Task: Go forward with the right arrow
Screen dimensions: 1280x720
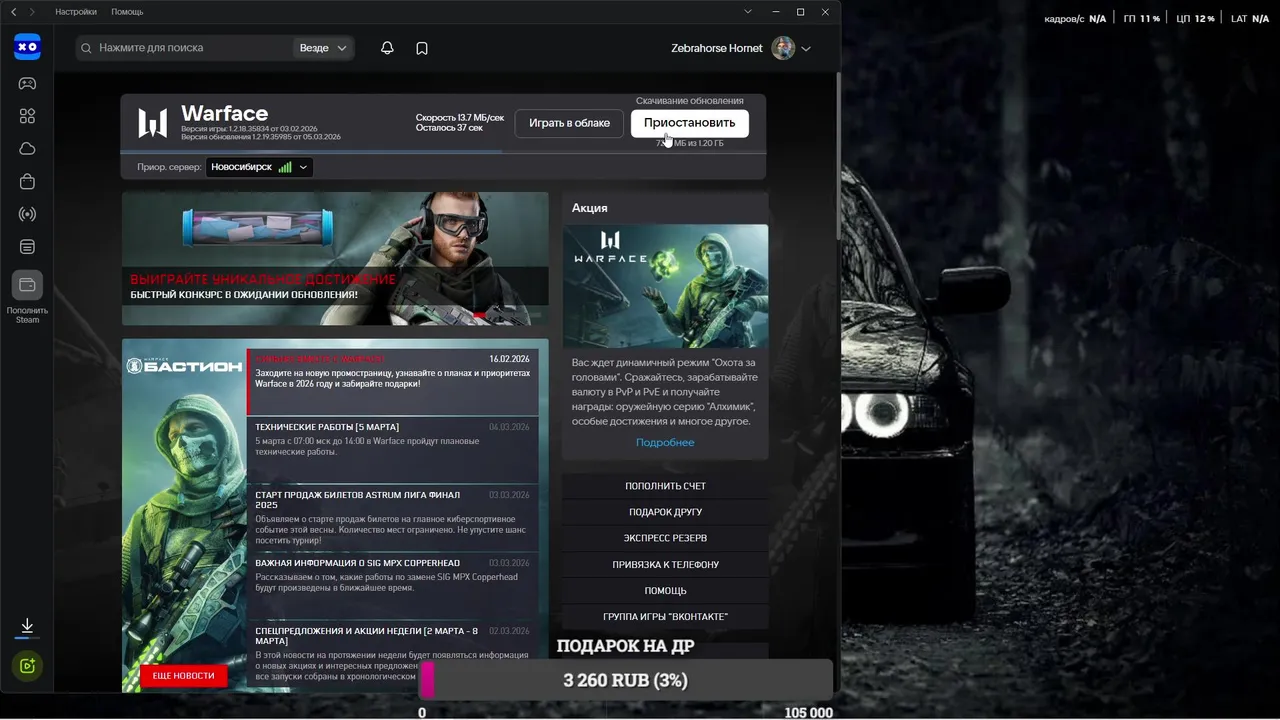Action: pos(32,12)
